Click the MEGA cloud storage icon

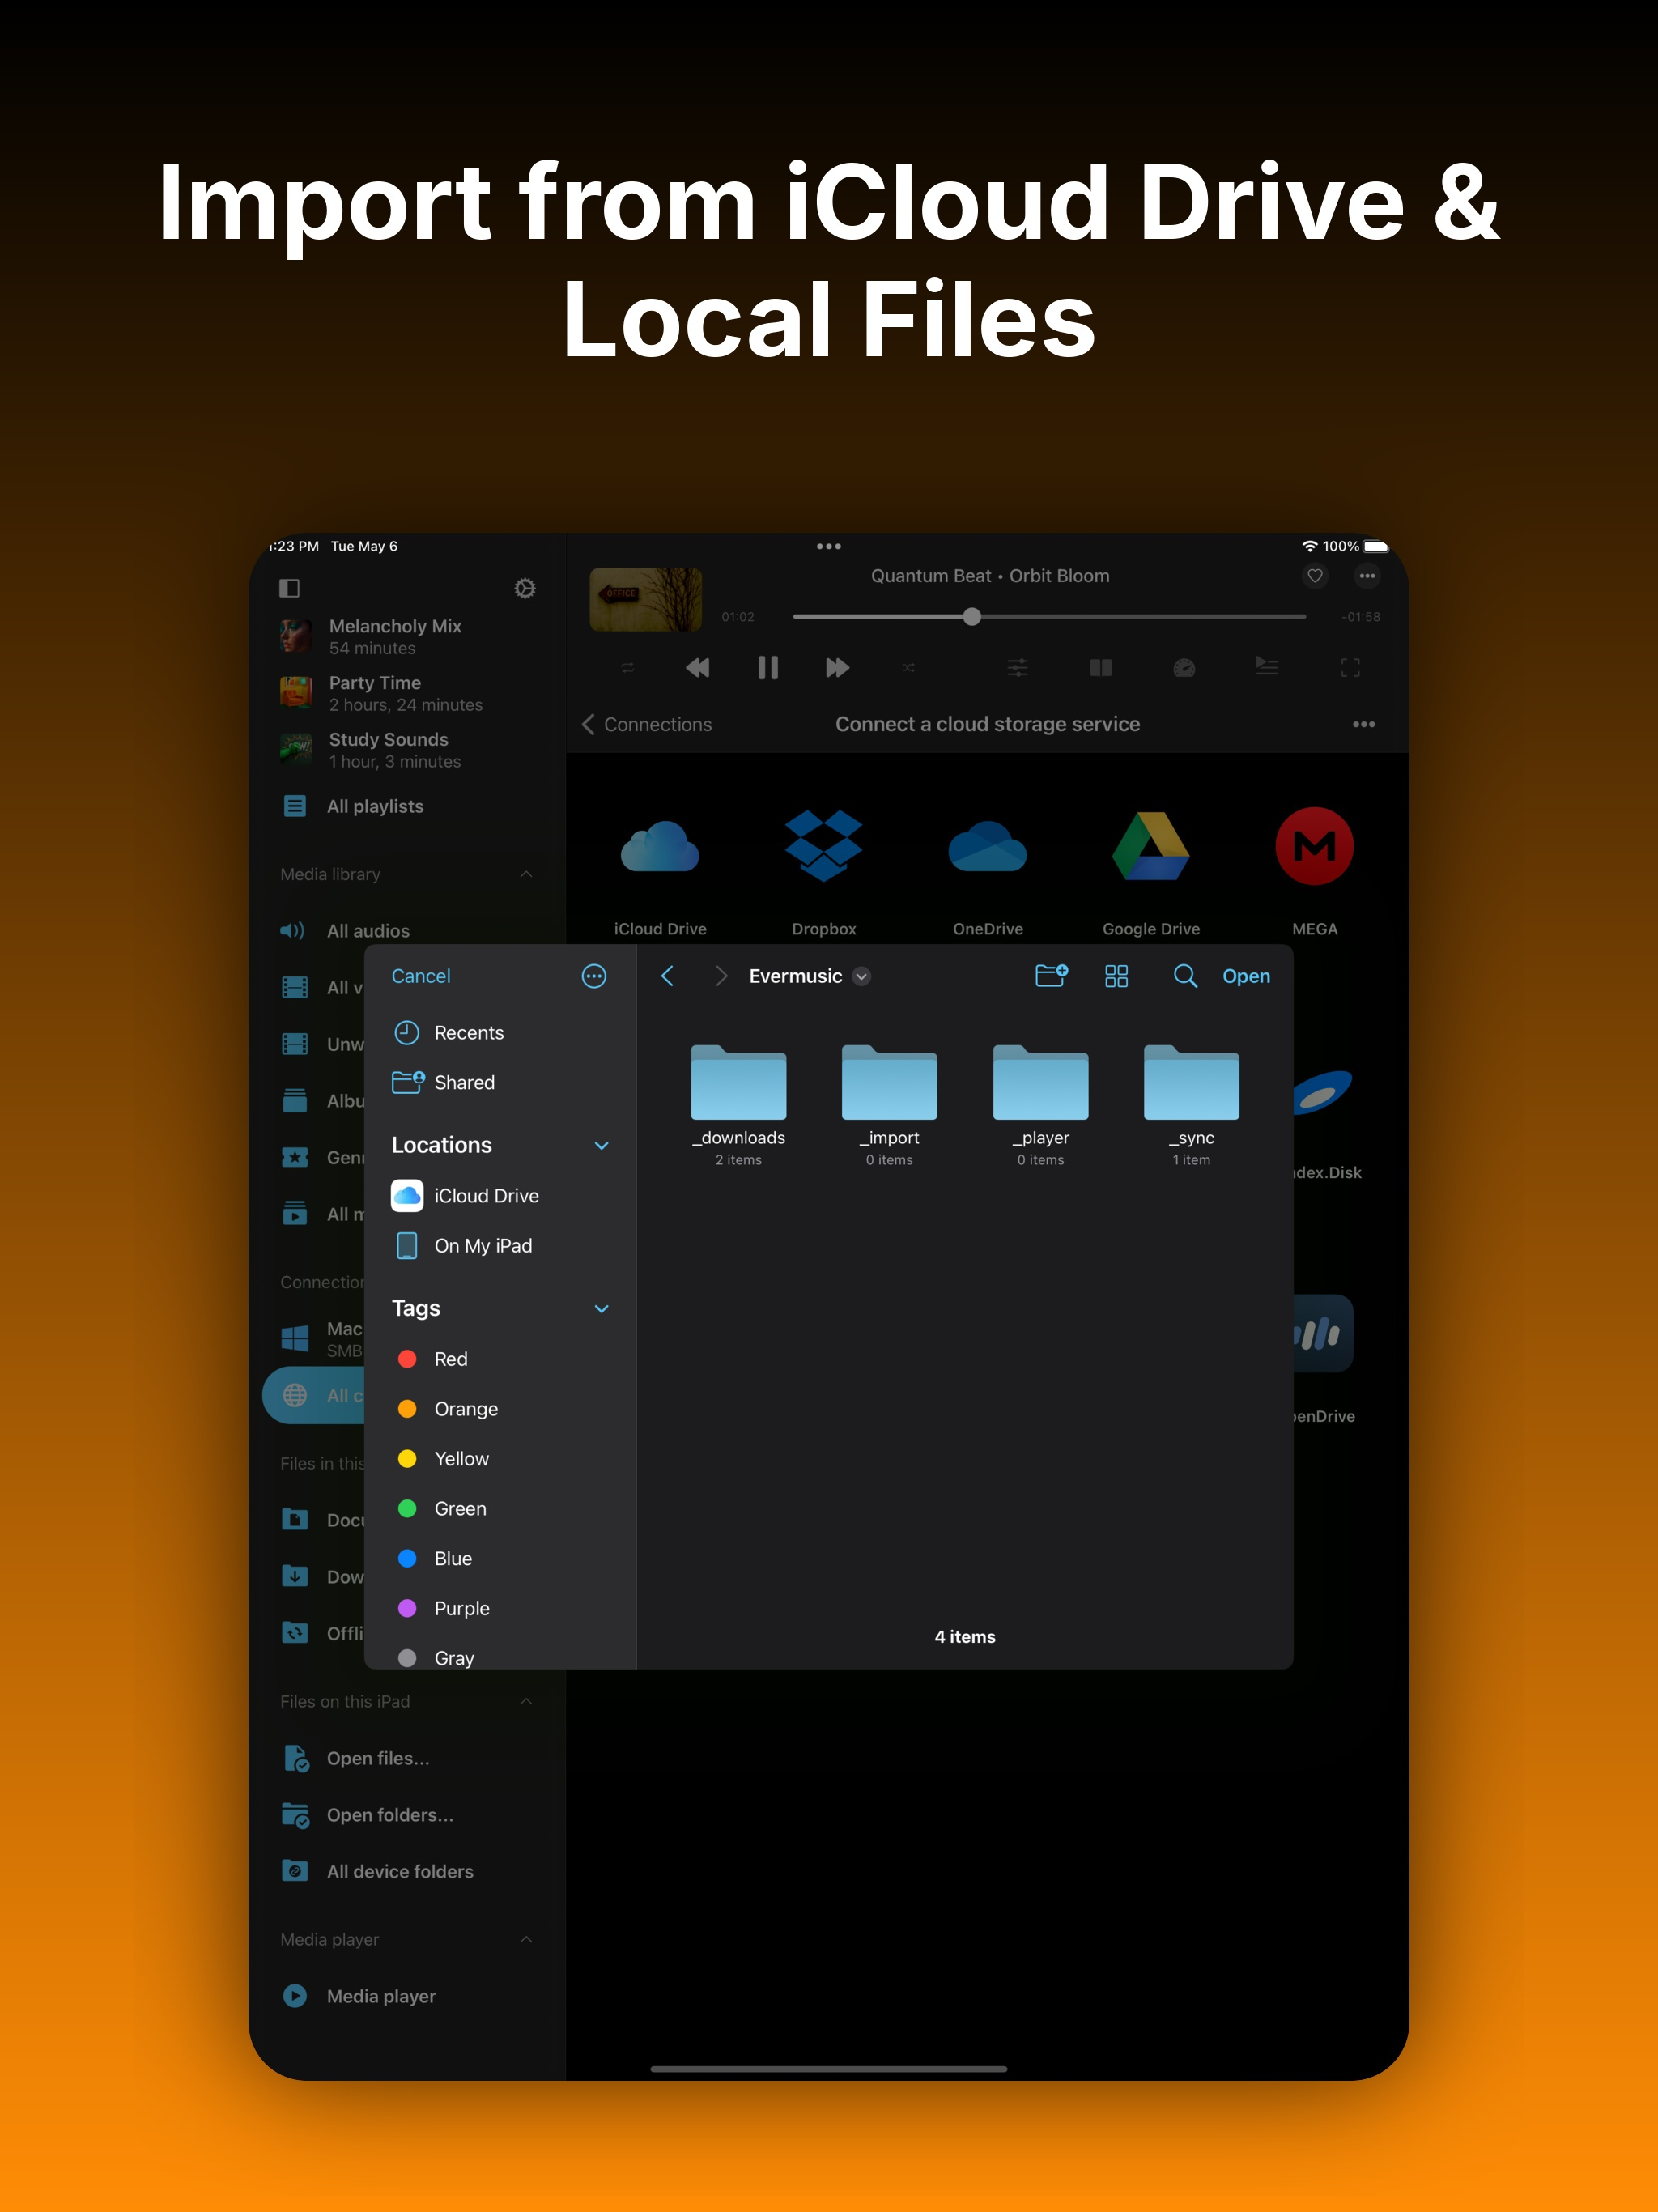tap(1314, 847)
